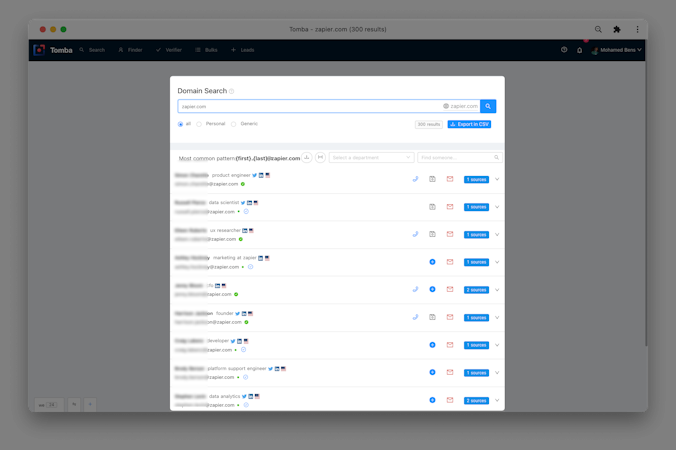This screenshot has height=450, width=676.
Task: Click the mail icon in data scientist row
Action: [x=450, y=207]
